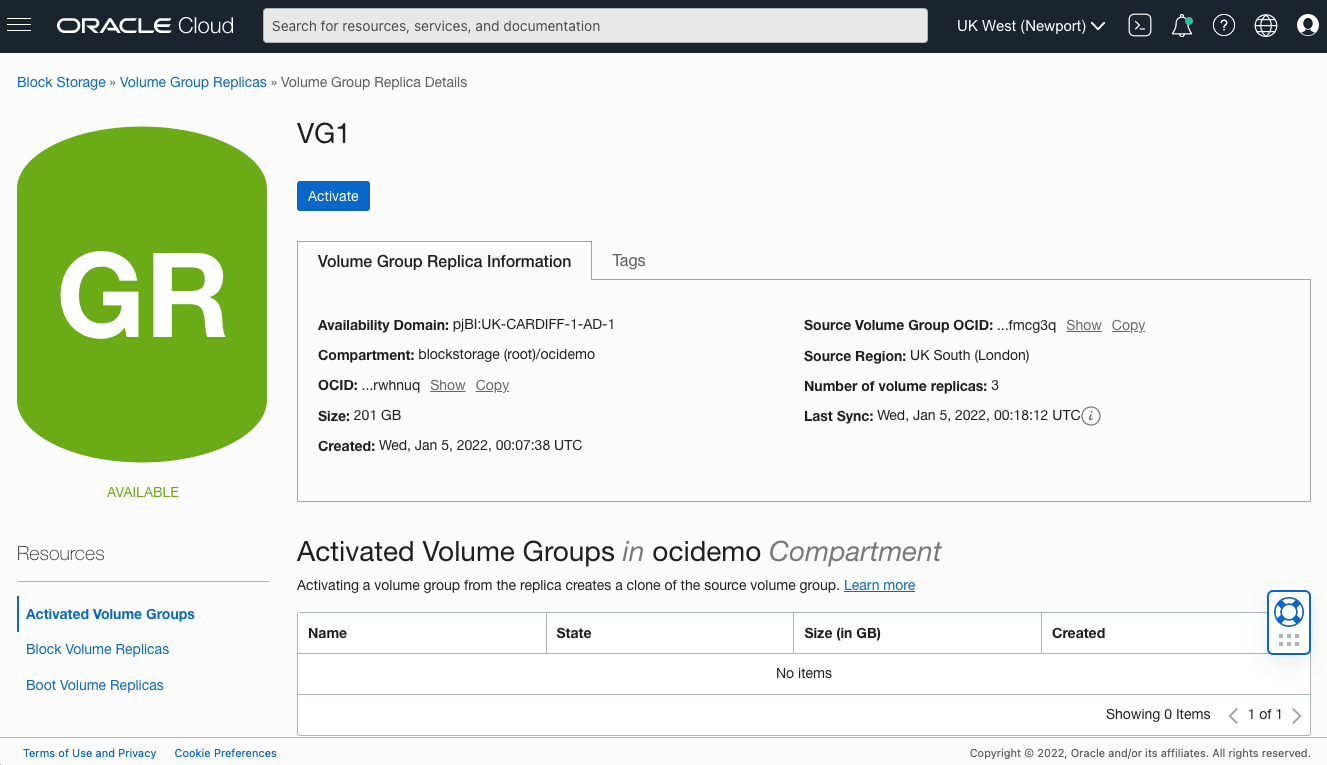The image size is (1327, 765).
Task: Click the resources search input field
Action: coord(594,25)
